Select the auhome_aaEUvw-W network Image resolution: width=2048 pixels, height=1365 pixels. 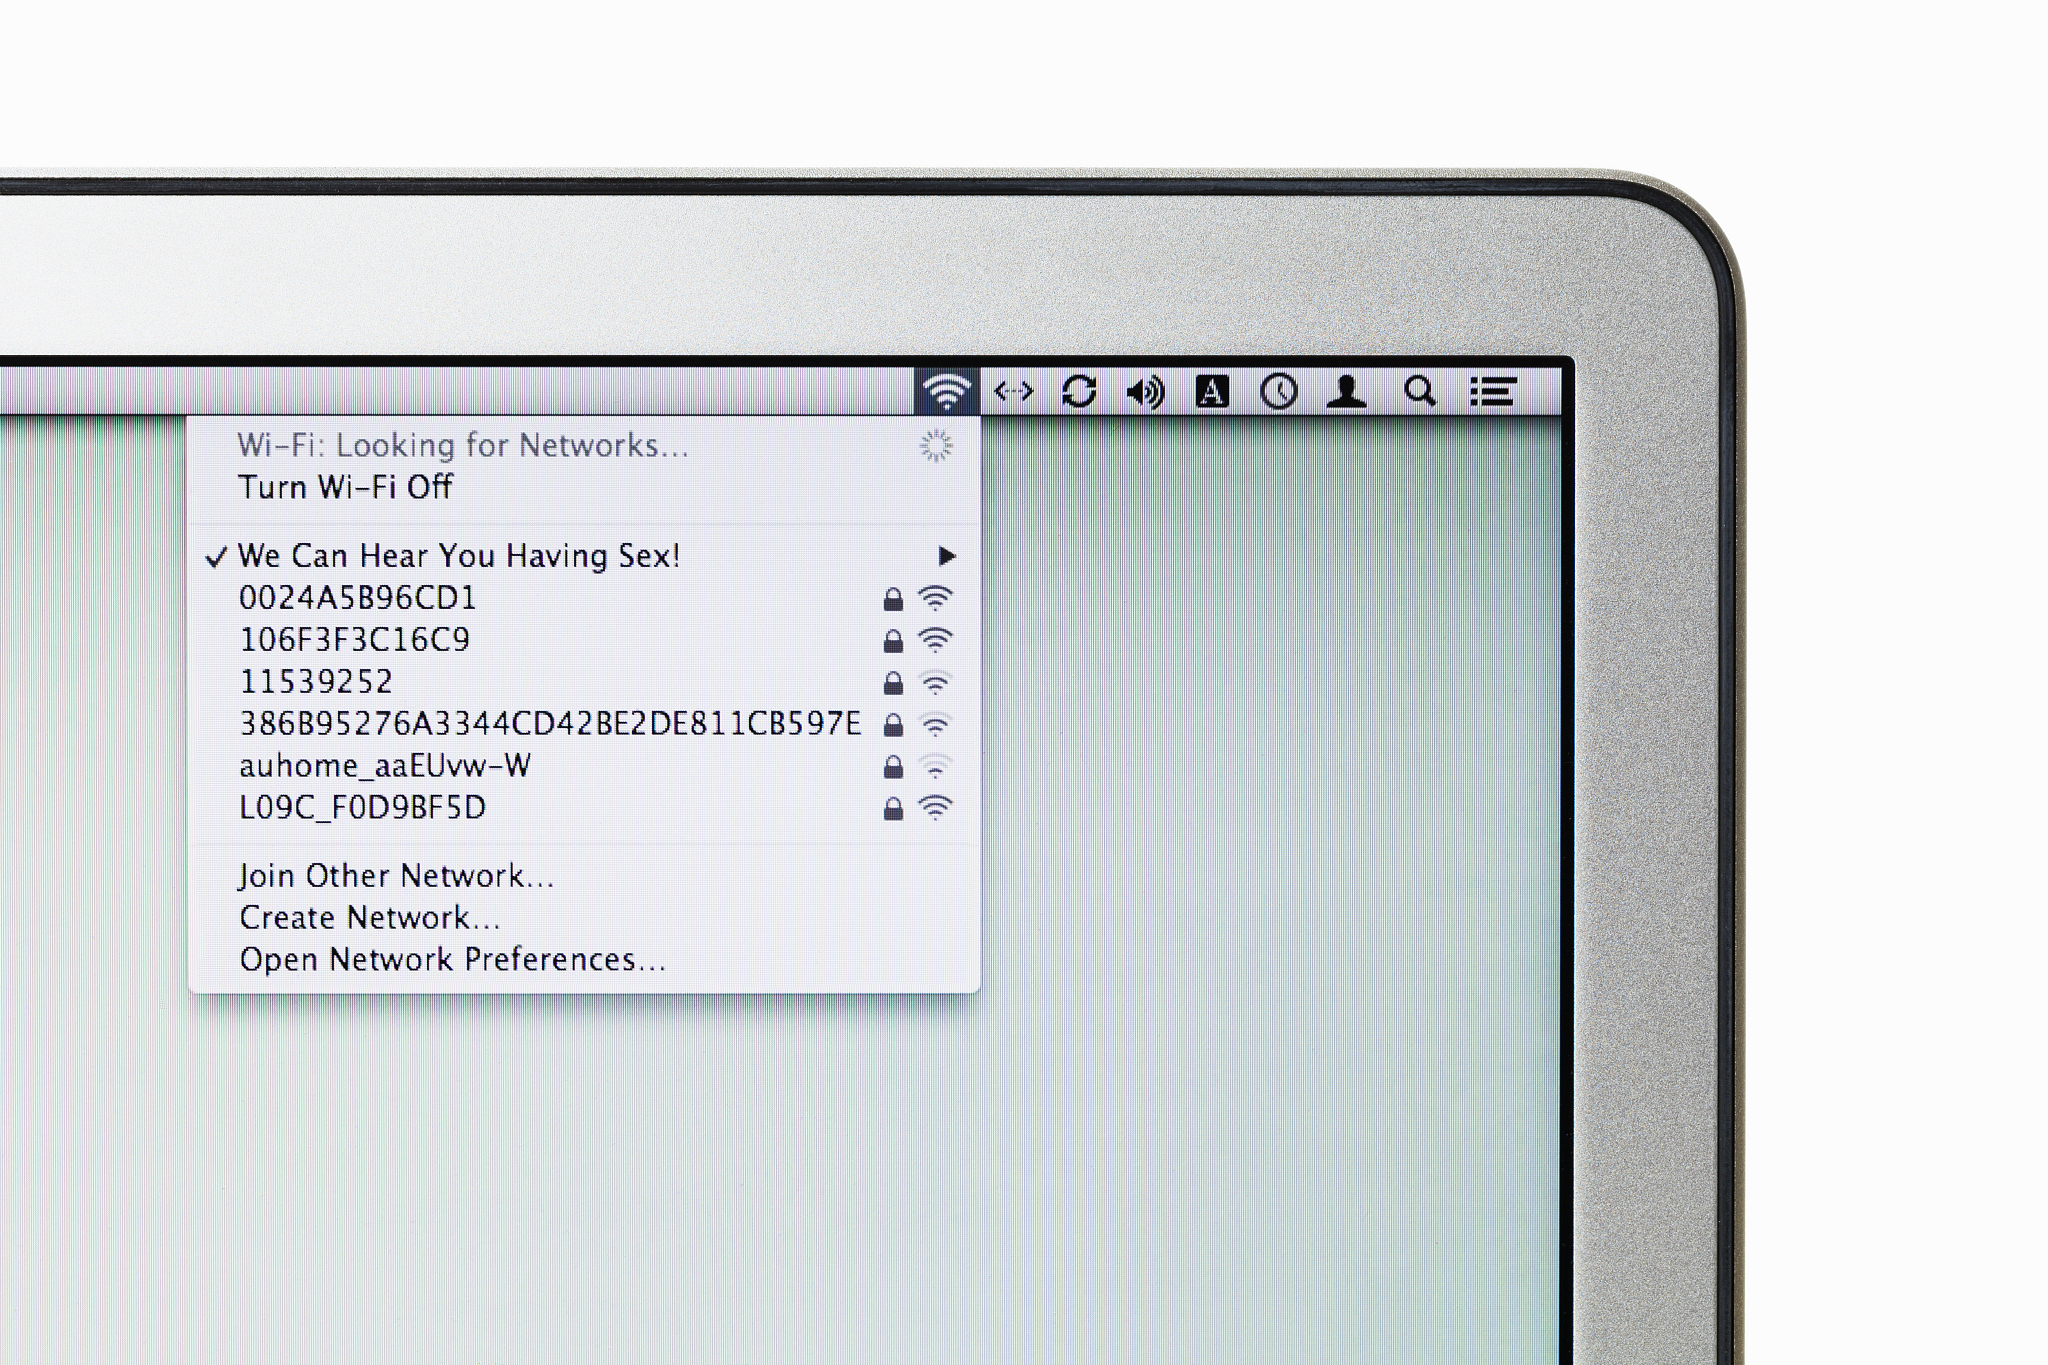(385, 766)
